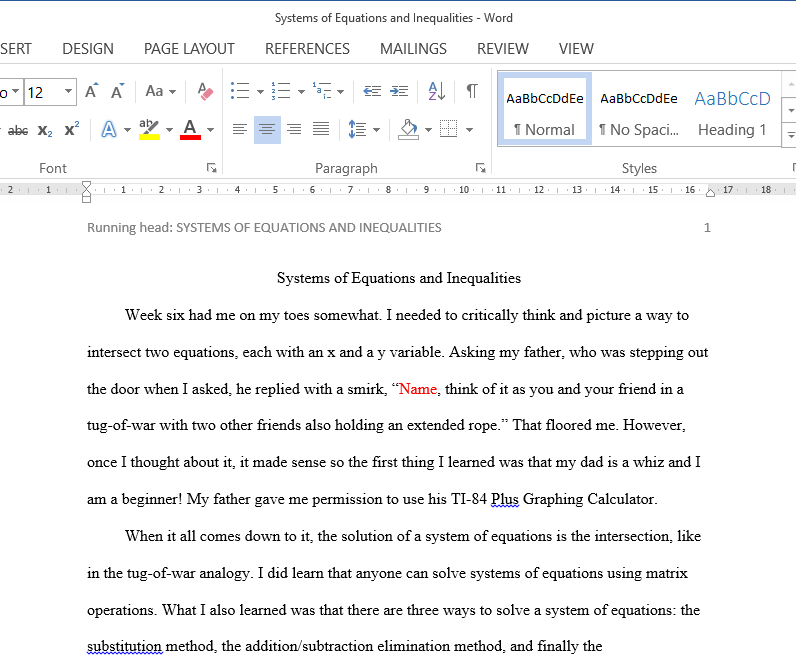The width and height of the screenshot is (796, 664).
Task: Open the font size dropdown
Action: coord(68,91)
